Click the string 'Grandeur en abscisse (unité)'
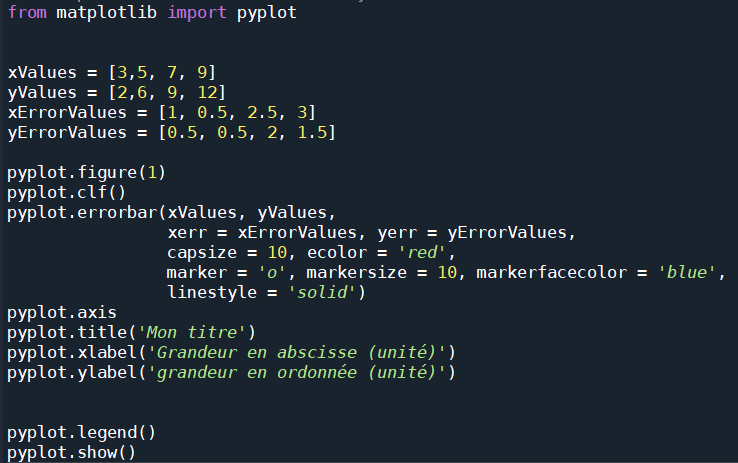Viewport: 738px width, 463px height. coord(296,353)
